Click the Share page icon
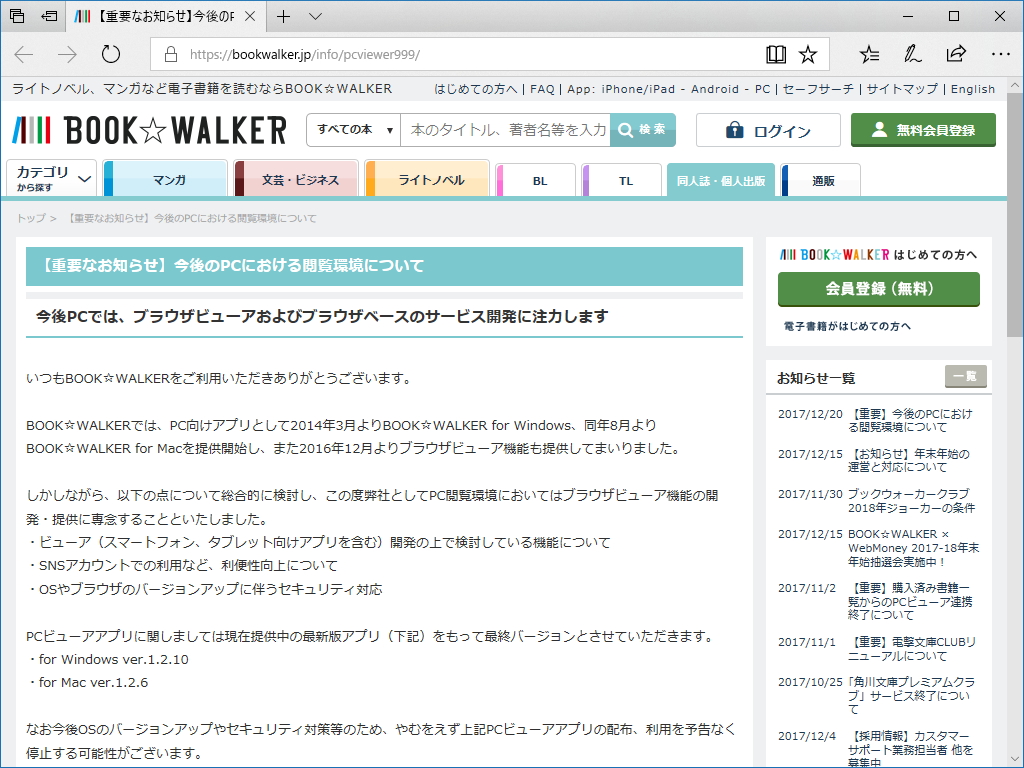The image size is (1024, 768). [x=956, y=54]
